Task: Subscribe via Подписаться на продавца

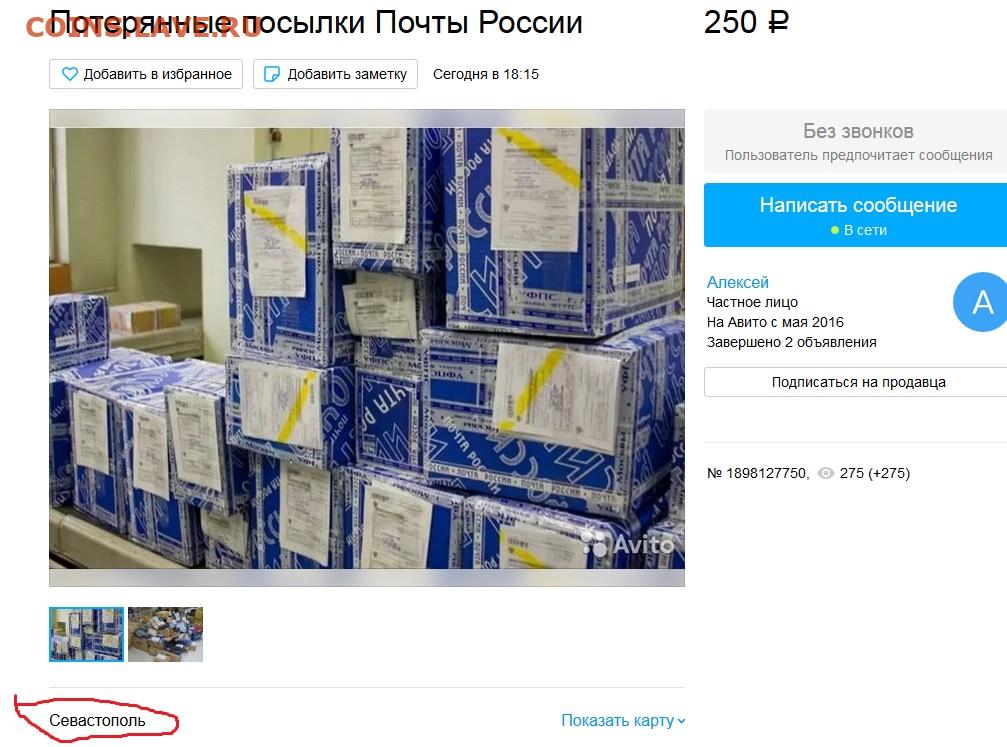Action: click(x=855, y=382)
